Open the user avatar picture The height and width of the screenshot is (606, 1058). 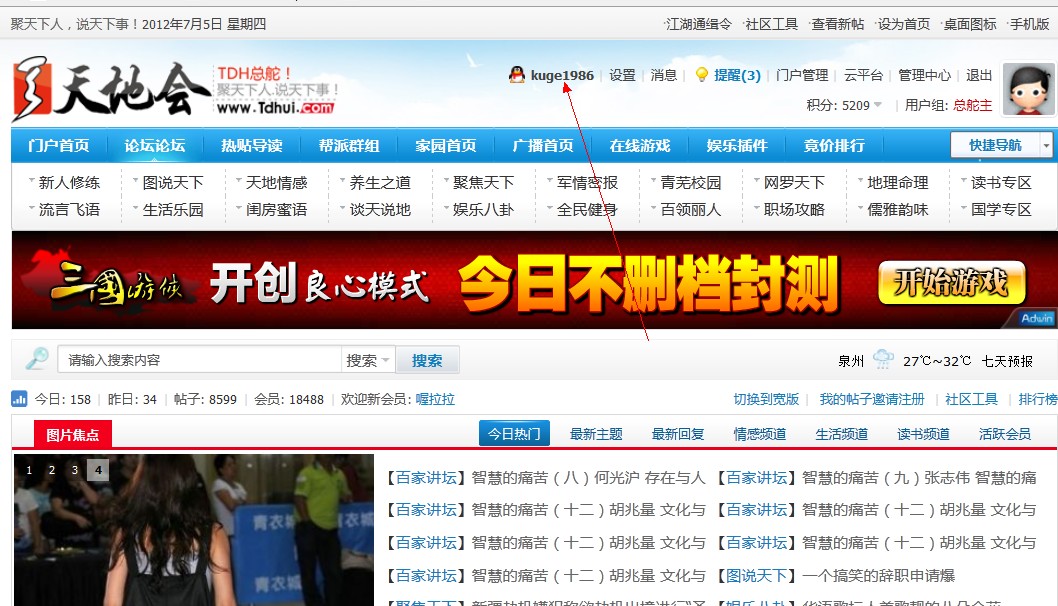[x=1028, y=89]
